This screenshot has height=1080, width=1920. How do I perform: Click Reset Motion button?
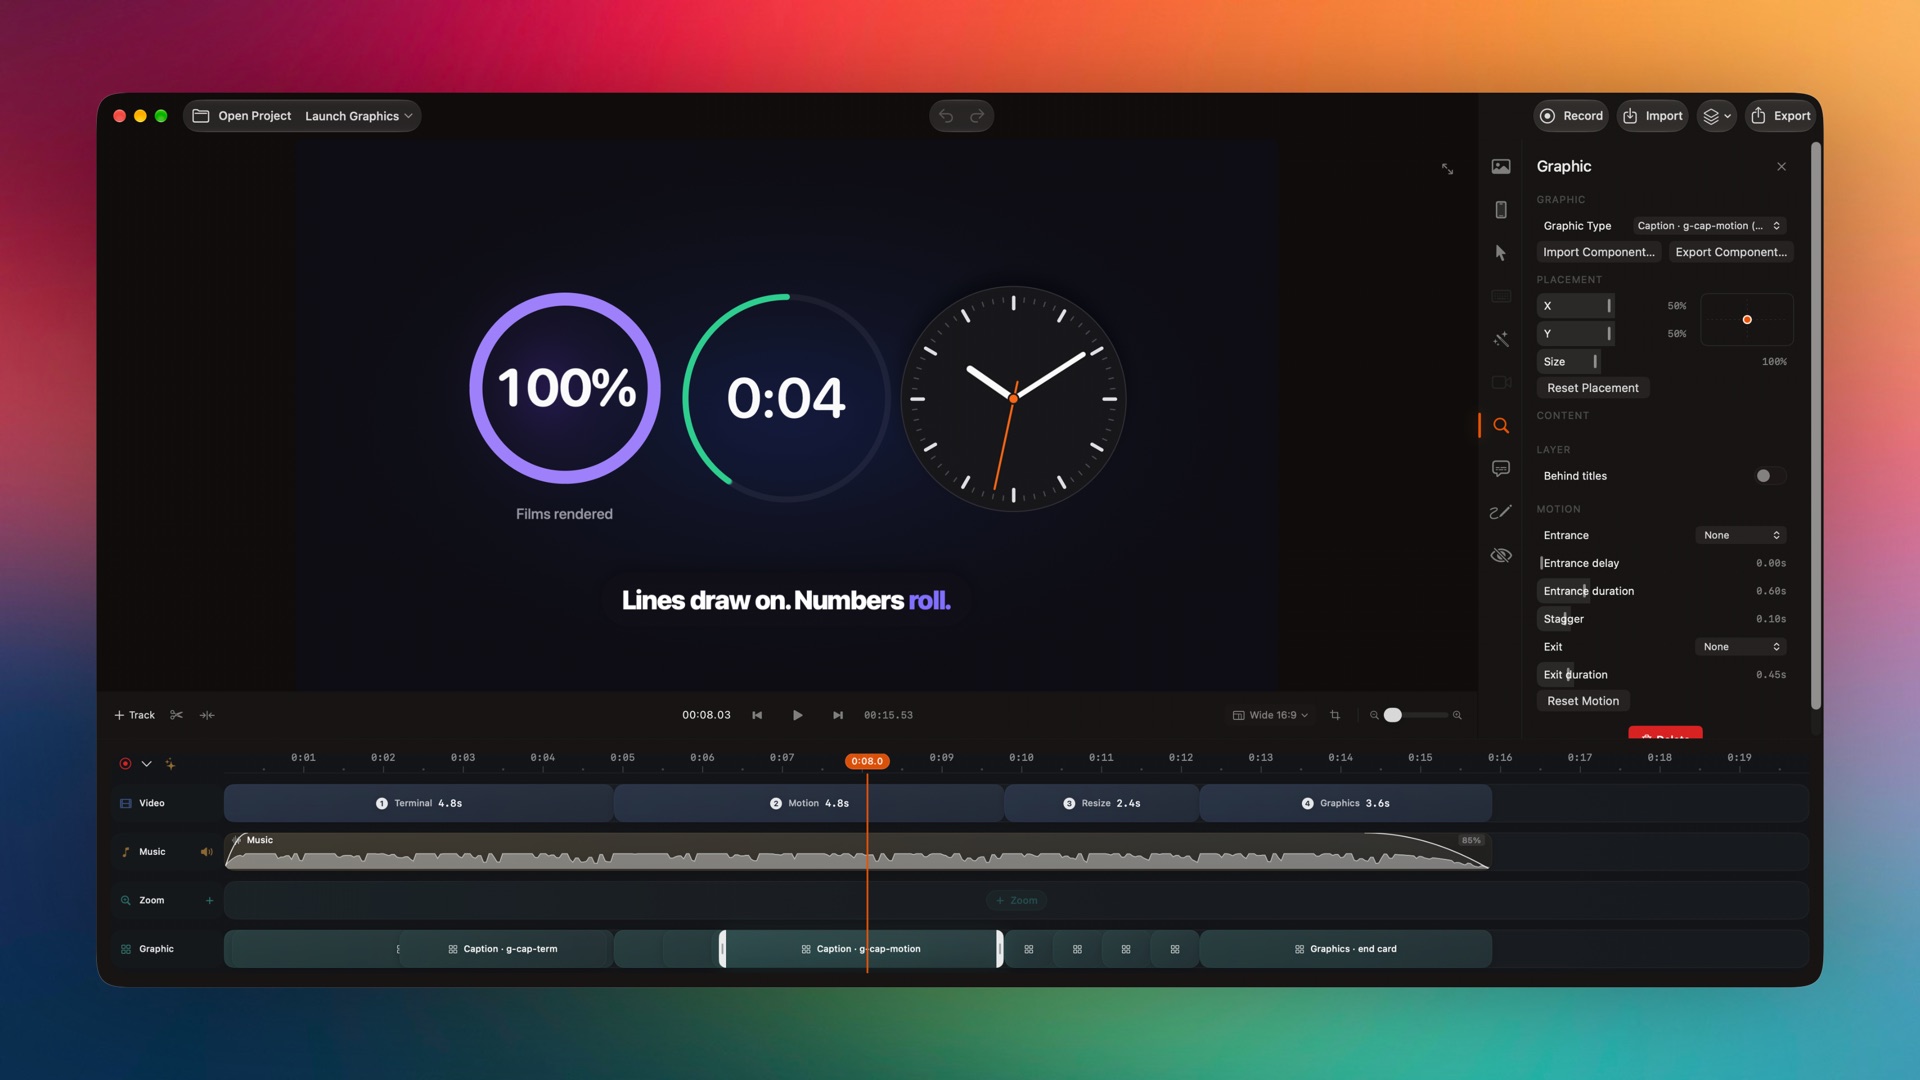click(1582, 701)
